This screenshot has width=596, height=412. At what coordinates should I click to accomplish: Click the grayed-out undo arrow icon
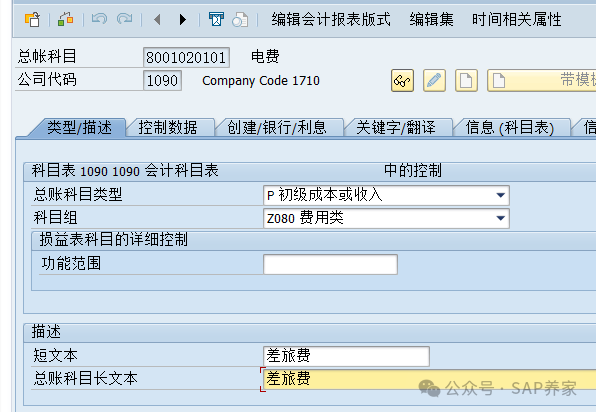[x=99, y=19]
